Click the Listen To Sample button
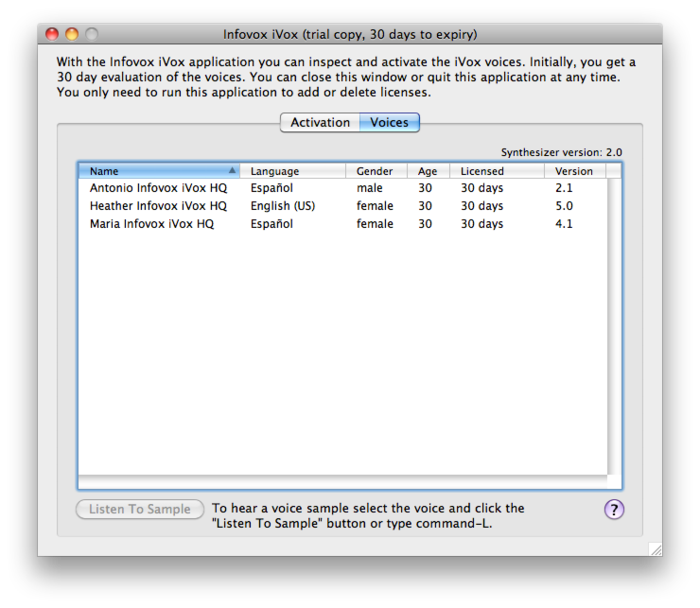700x608 pixels. [140, 509]
